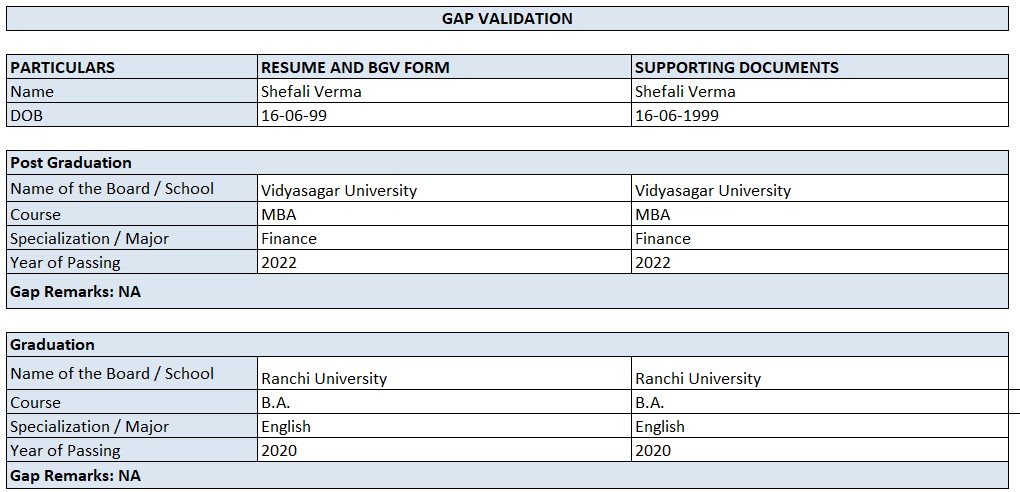Viewport: 1020px width, 492px height.
Task: Click English in the supporting documents column
Action: (x=660, y=426)
